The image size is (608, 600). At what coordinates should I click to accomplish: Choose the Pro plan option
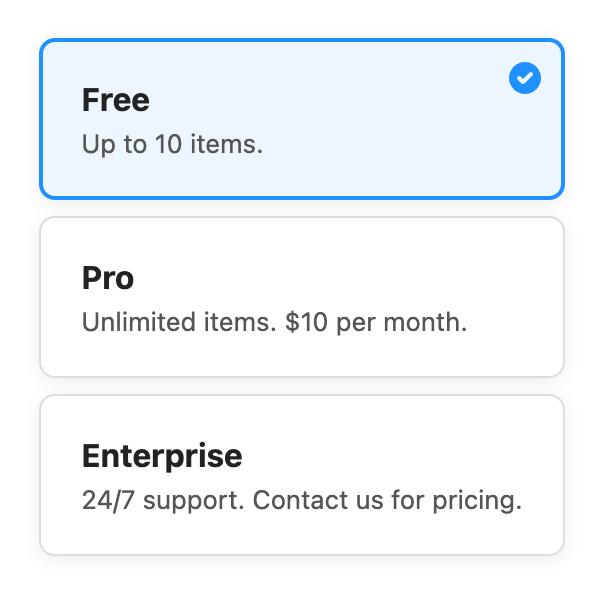tap(302, 297)
